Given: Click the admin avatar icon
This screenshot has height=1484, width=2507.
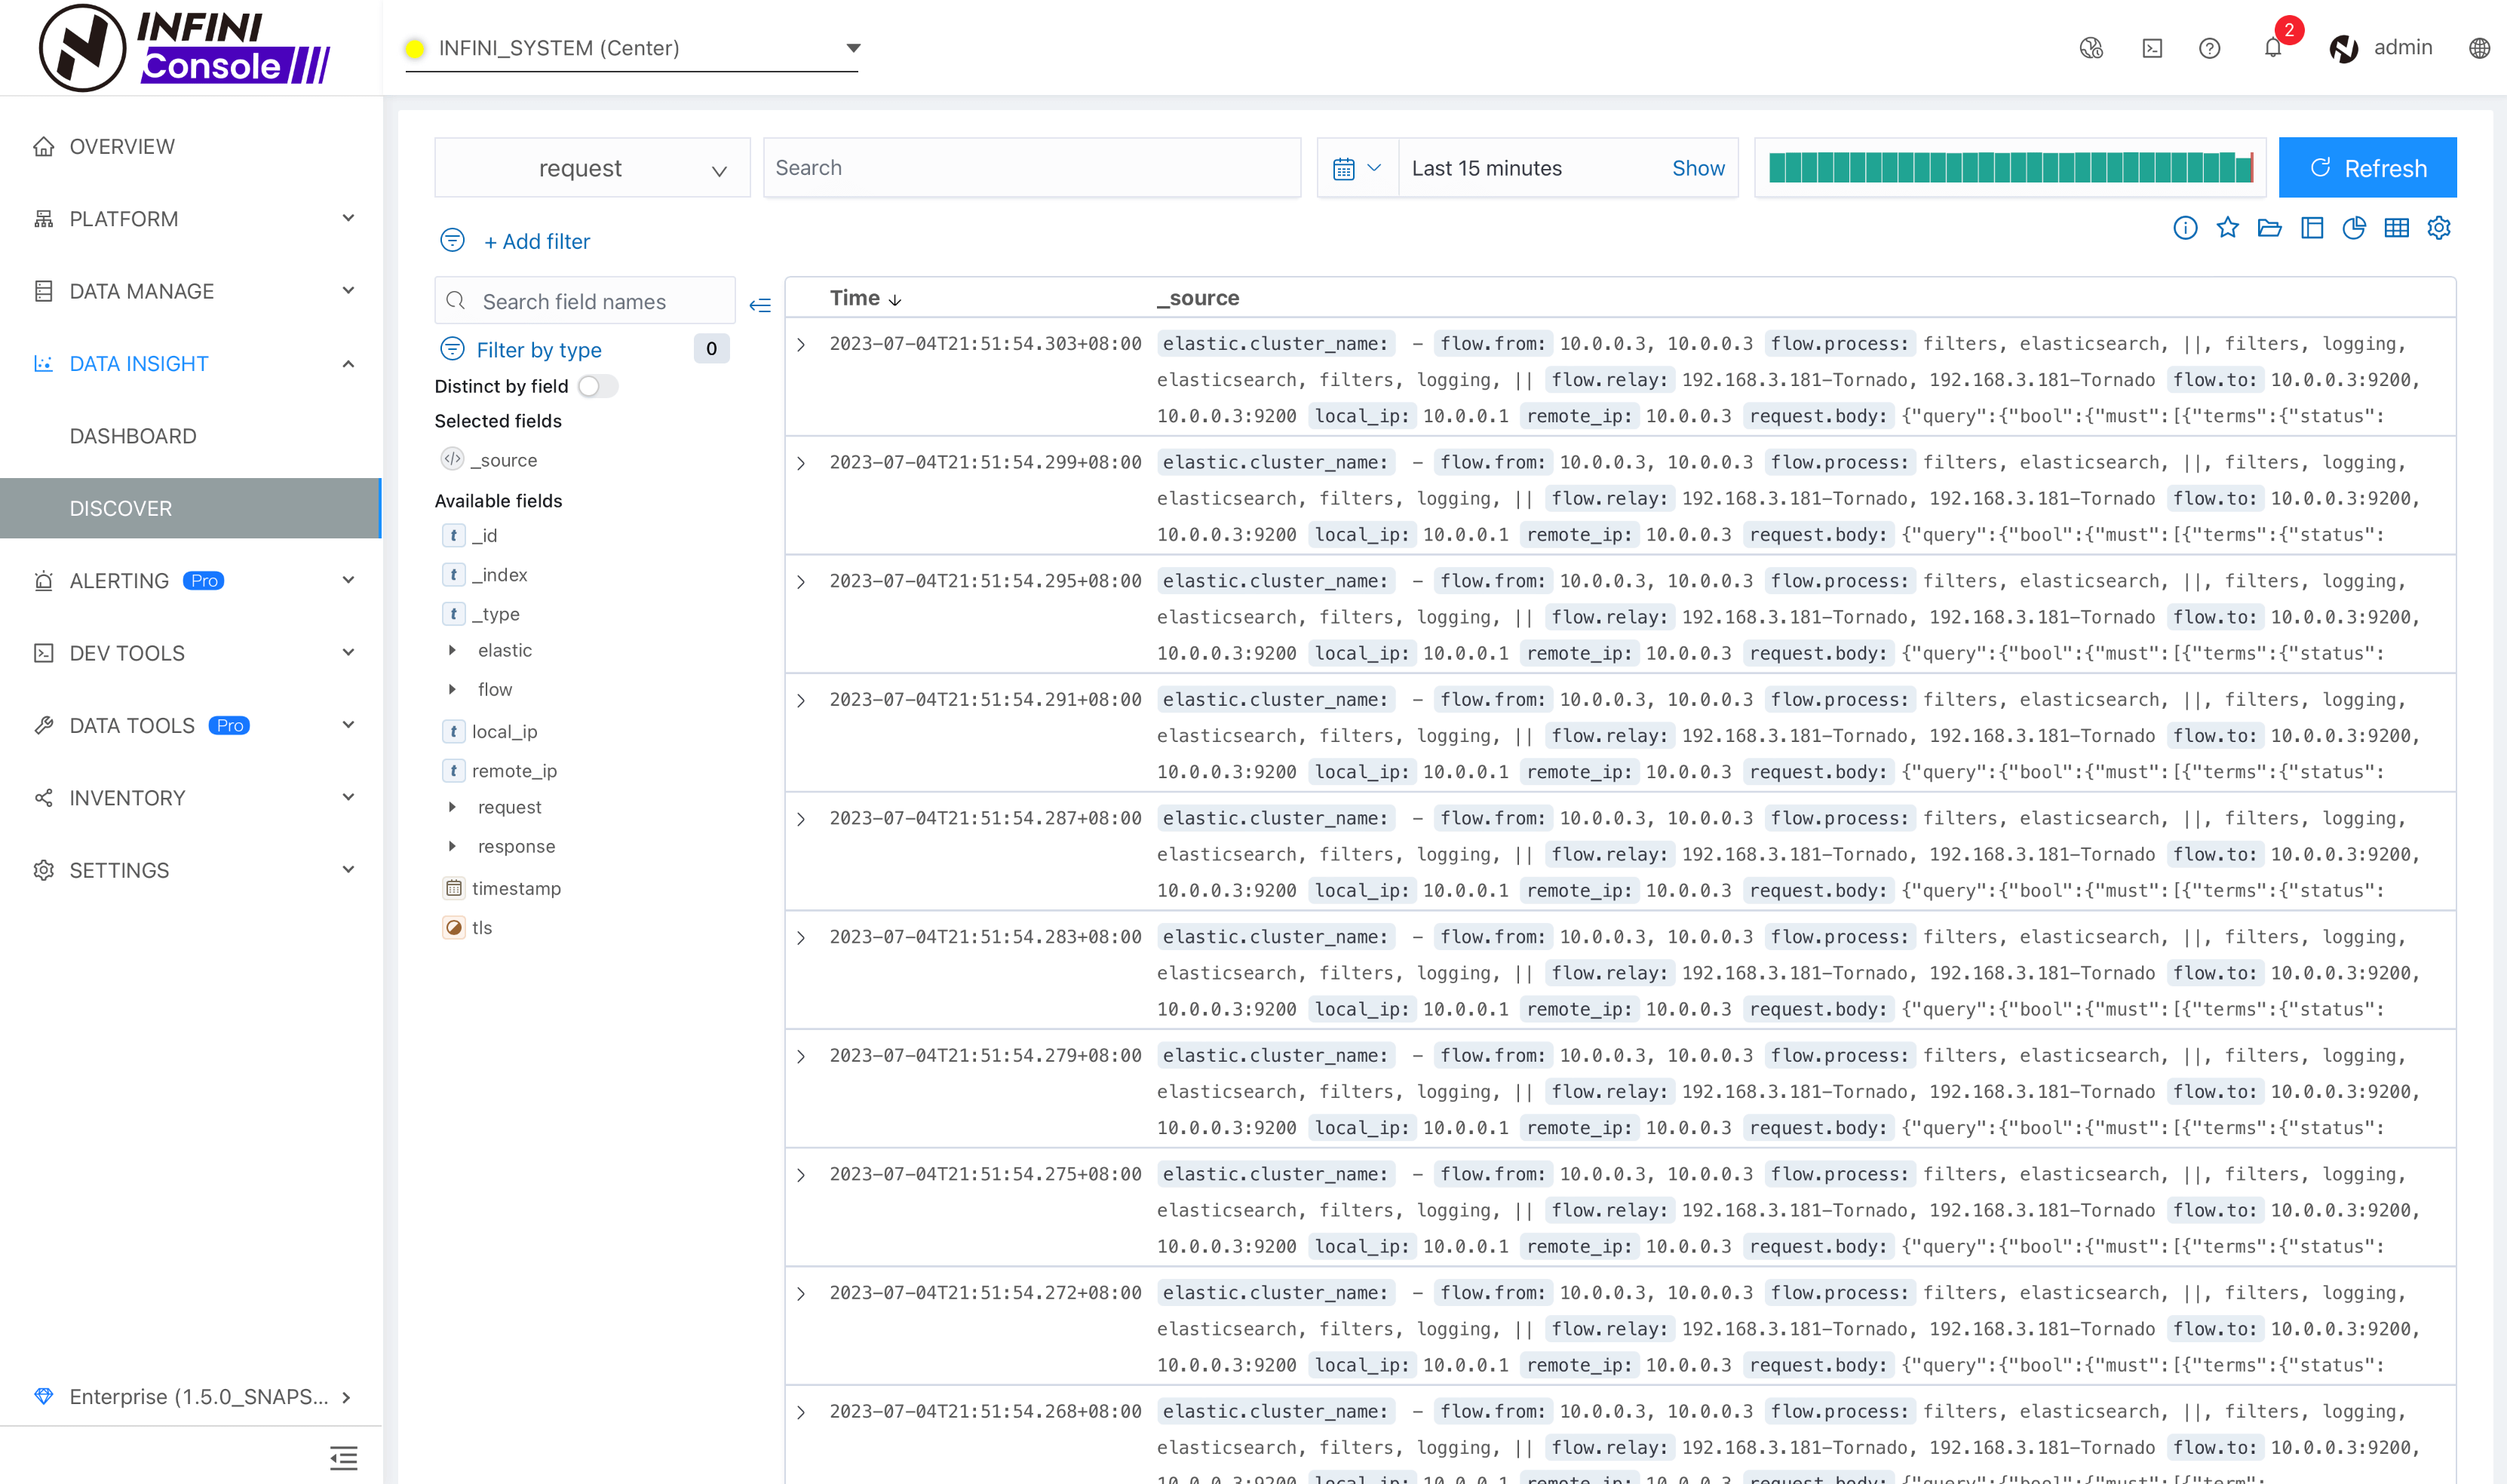Looking at the screenshot, I should click(2344, 48).
